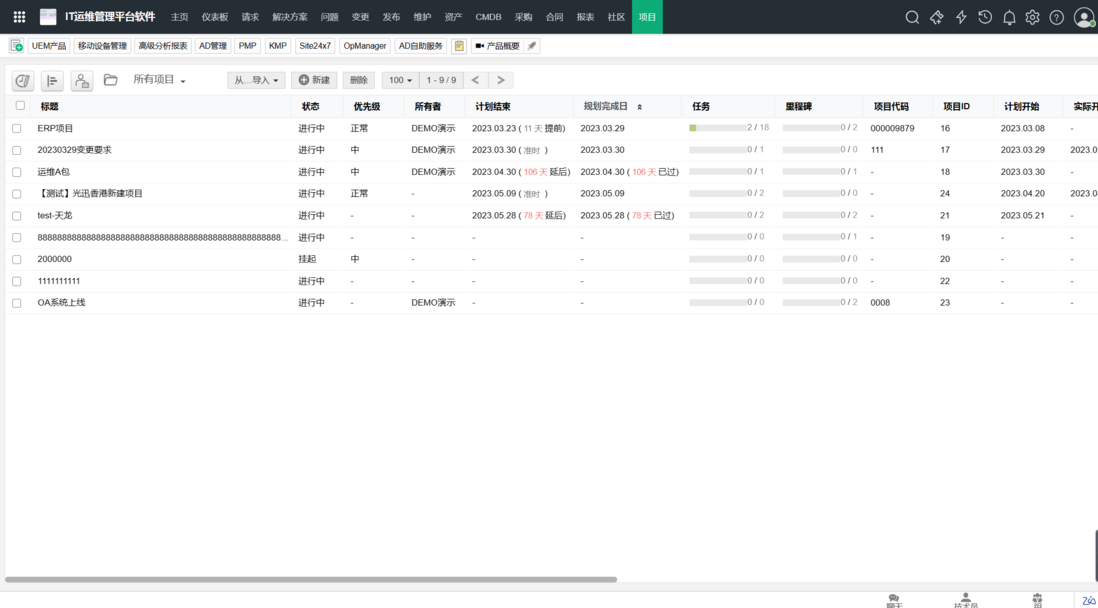The width and height of the screenshot is (1098, 608).
Task: Open the Site24x7 shortcut
Action: click(315, 46)
